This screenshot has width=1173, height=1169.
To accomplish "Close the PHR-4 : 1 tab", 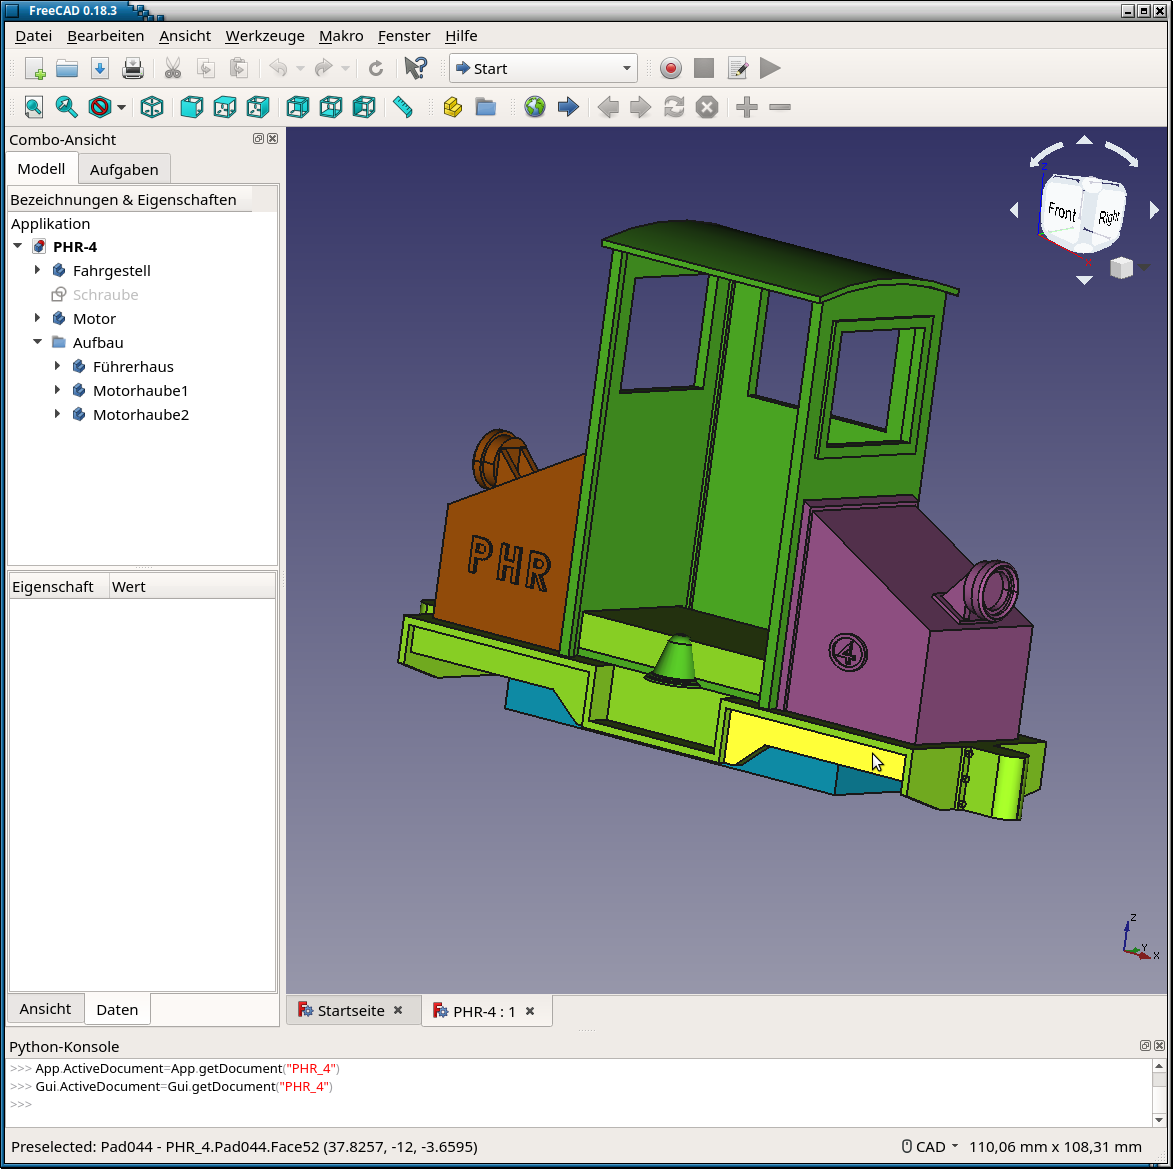I will point(530,1010).
